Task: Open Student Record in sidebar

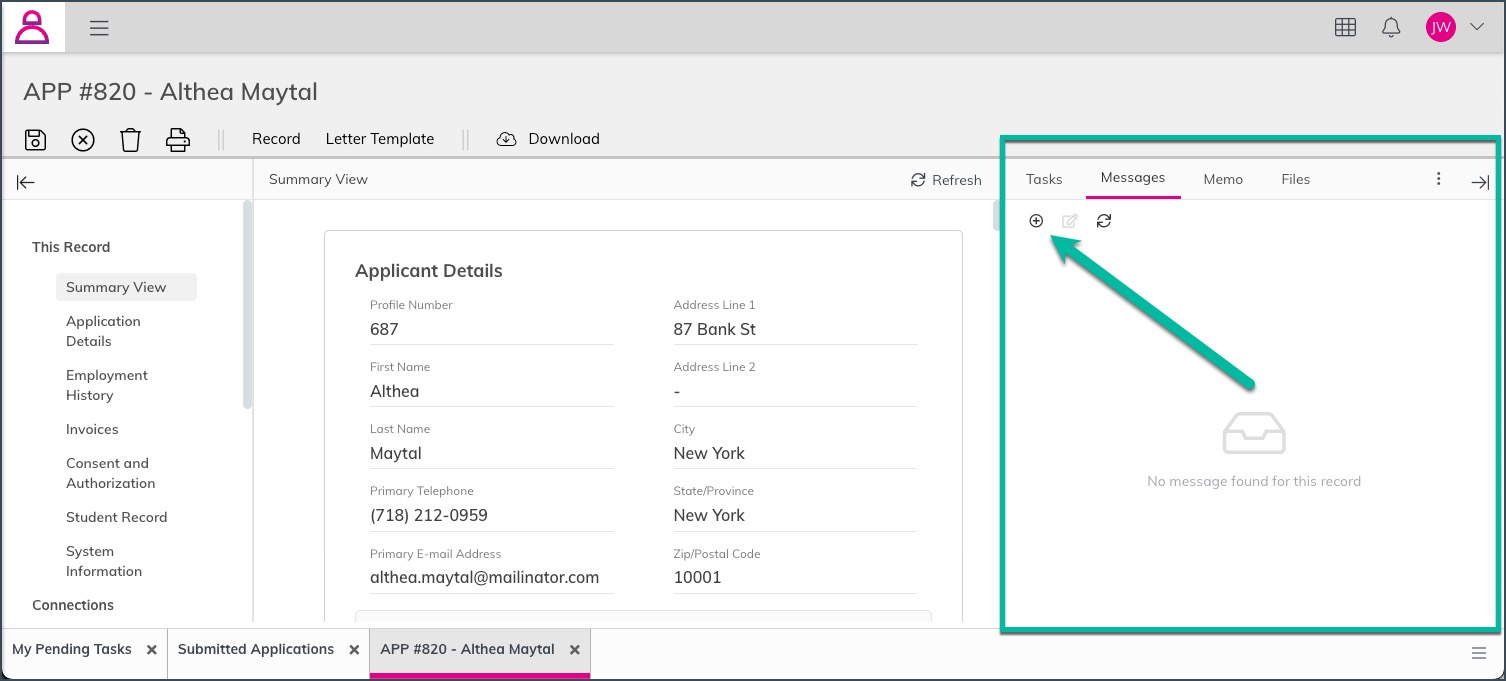Action: (116, 517)
